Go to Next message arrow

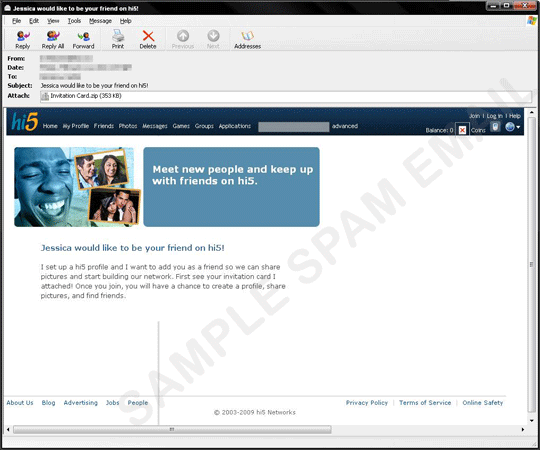point(213,39)
